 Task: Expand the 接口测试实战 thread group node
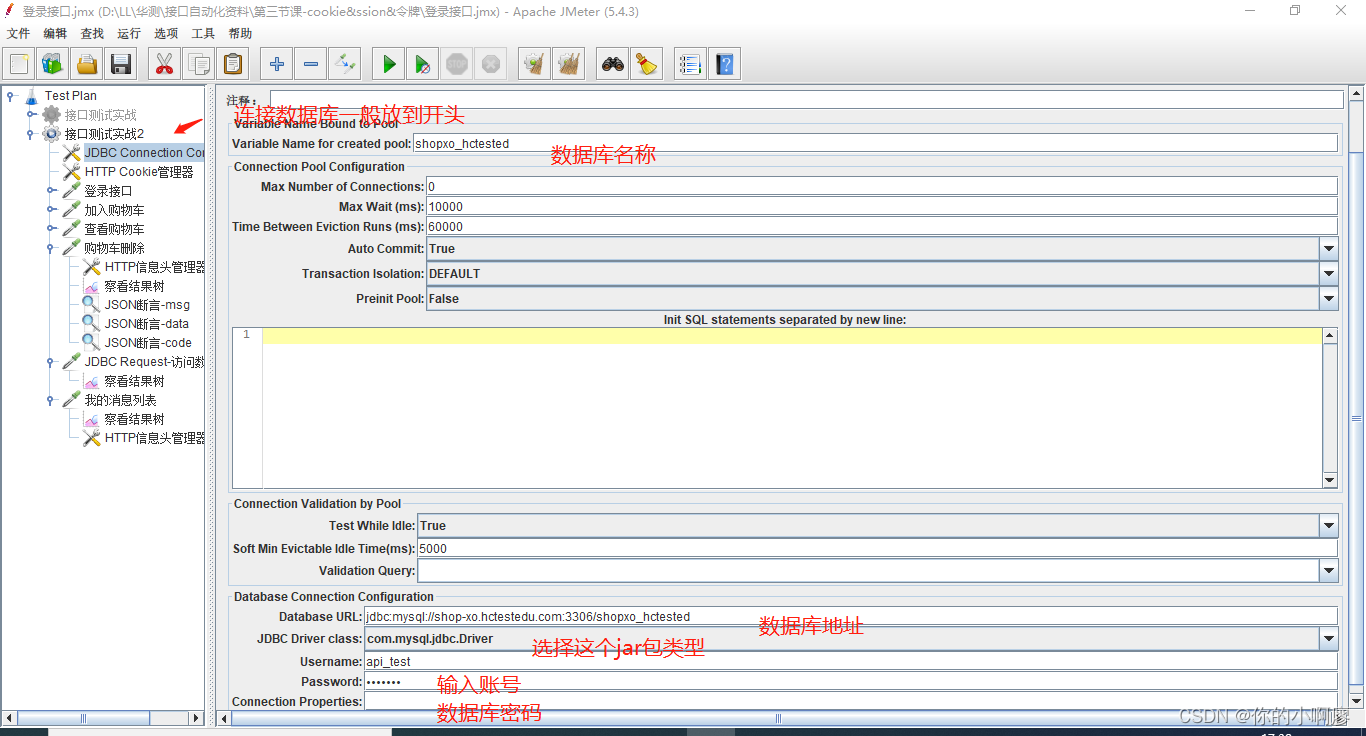pyautogui.click(x=31, y=115)
